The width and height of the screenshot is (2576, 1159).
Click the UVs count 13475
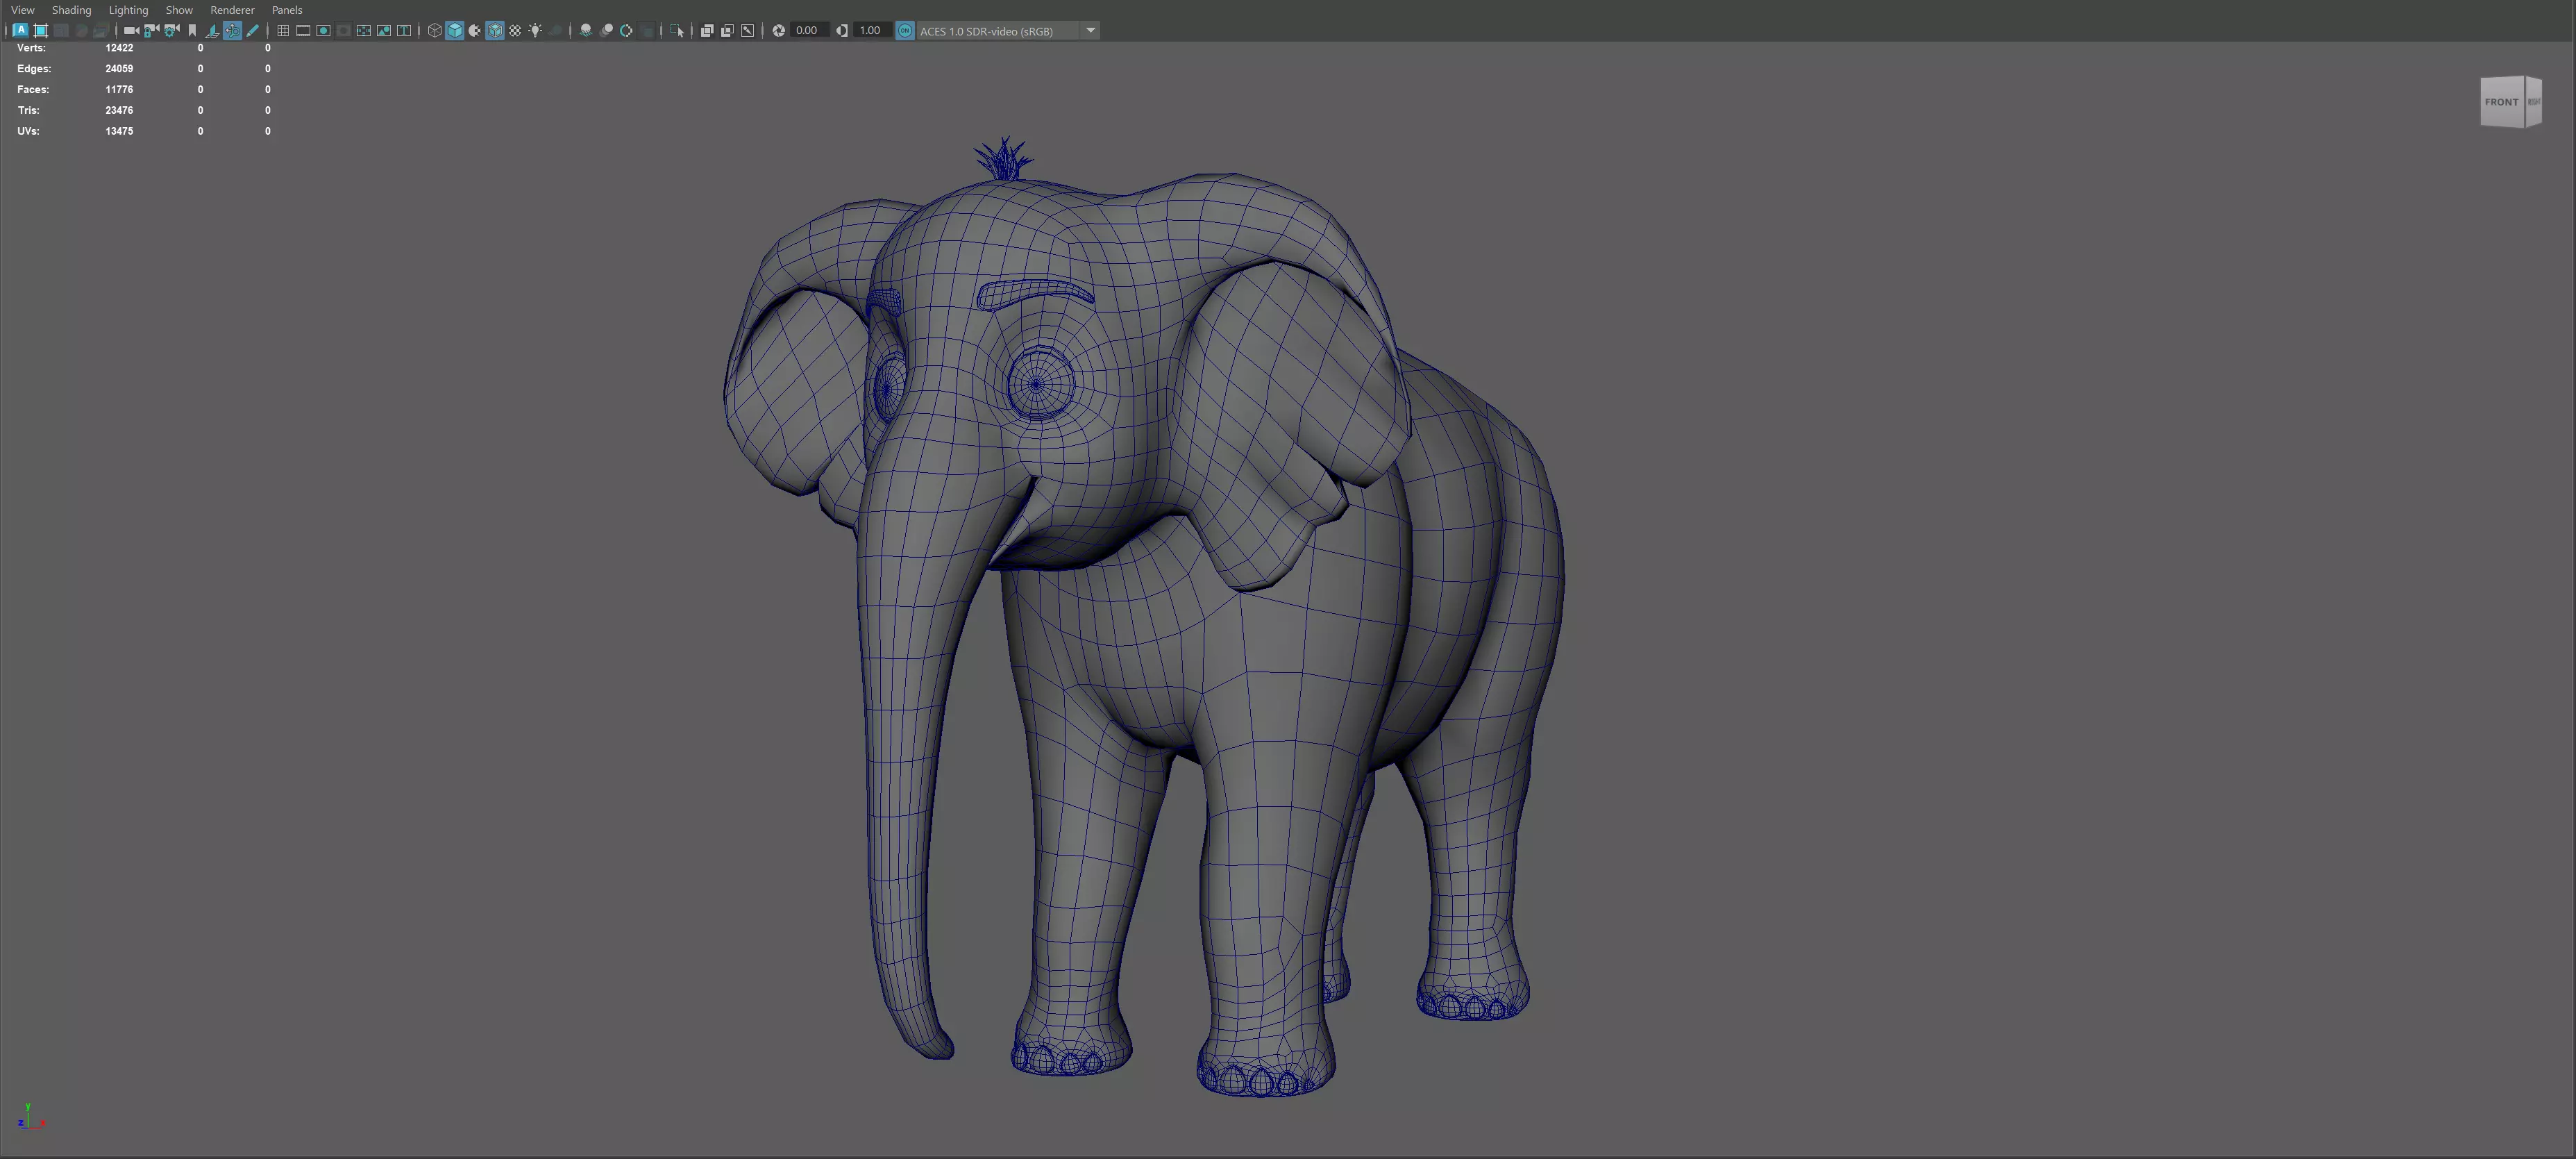119,131
